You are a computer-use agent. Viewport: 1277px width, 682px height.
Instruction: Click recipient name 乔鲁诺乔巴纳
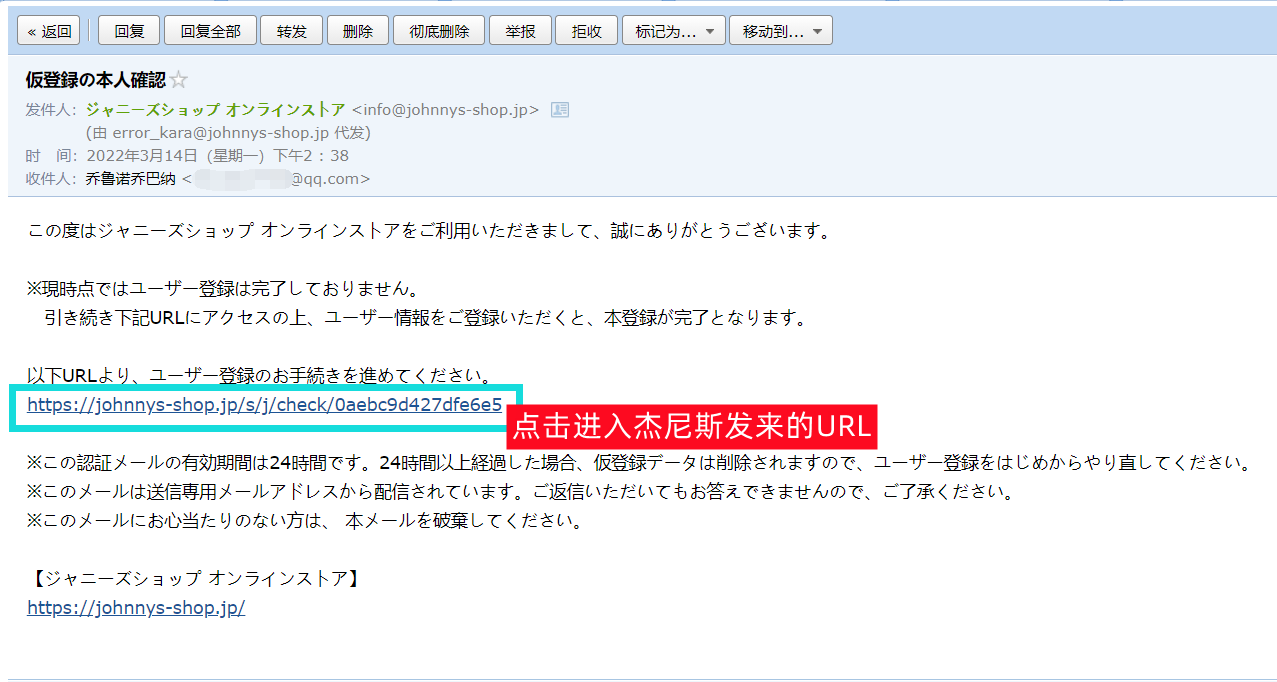131,179
